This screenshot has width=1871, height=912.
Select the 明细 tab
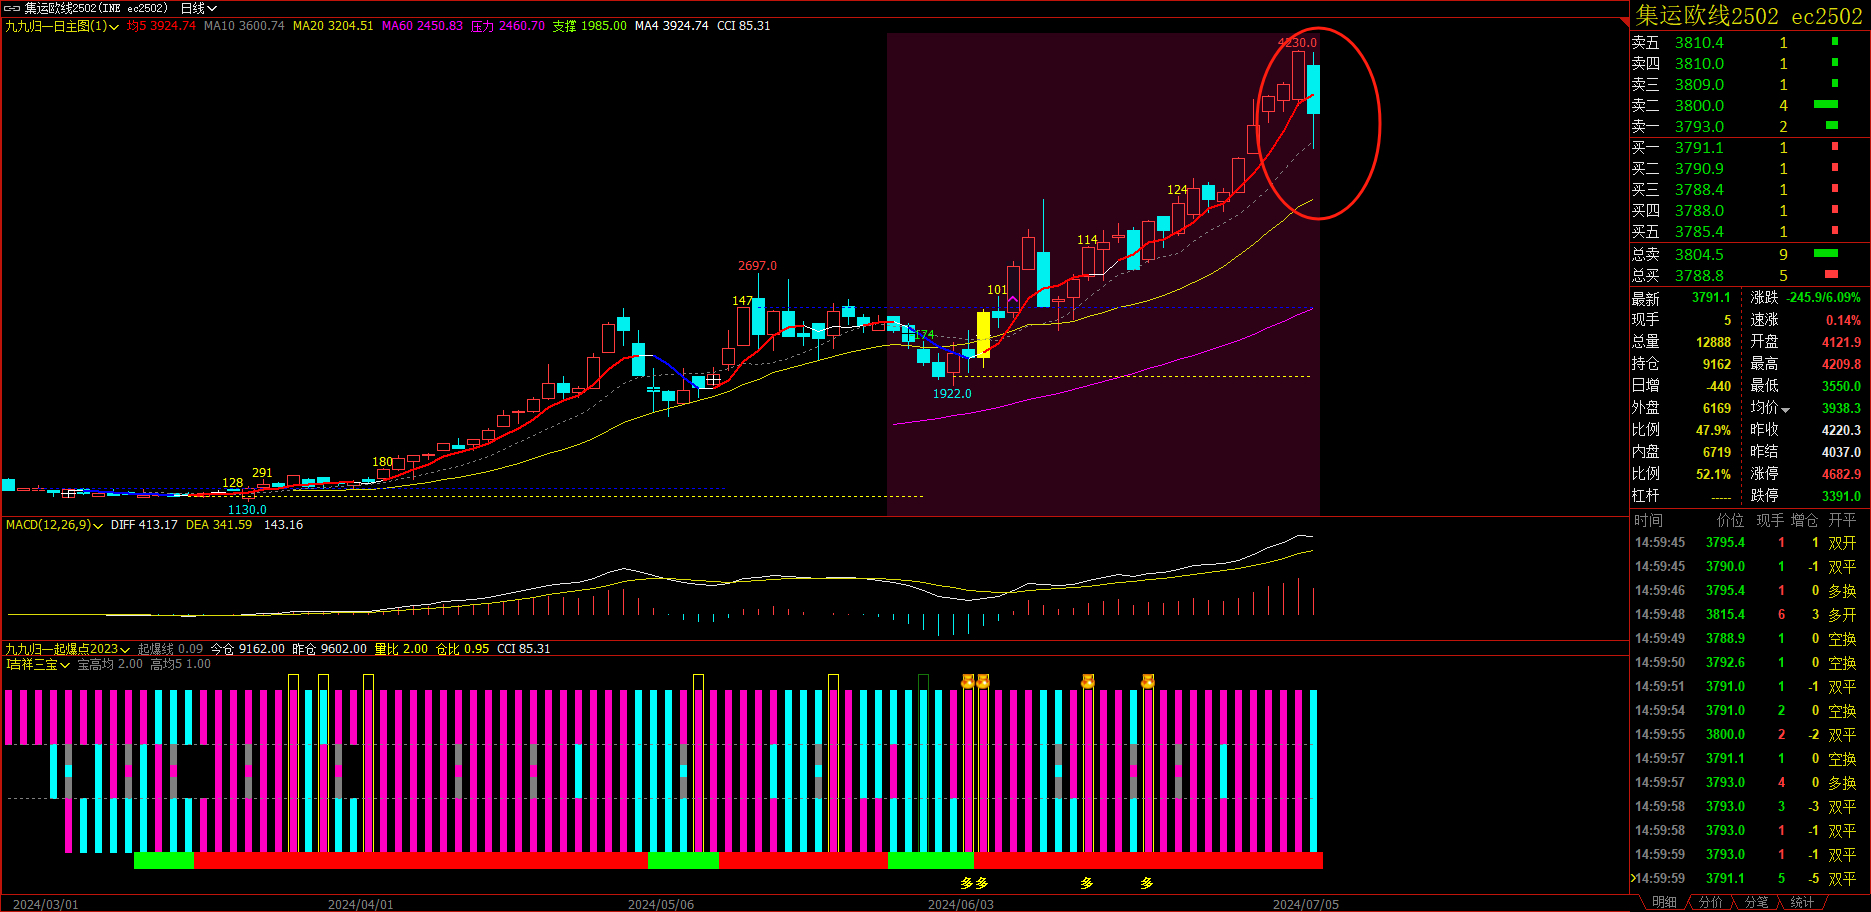(x=1664, y=902)
